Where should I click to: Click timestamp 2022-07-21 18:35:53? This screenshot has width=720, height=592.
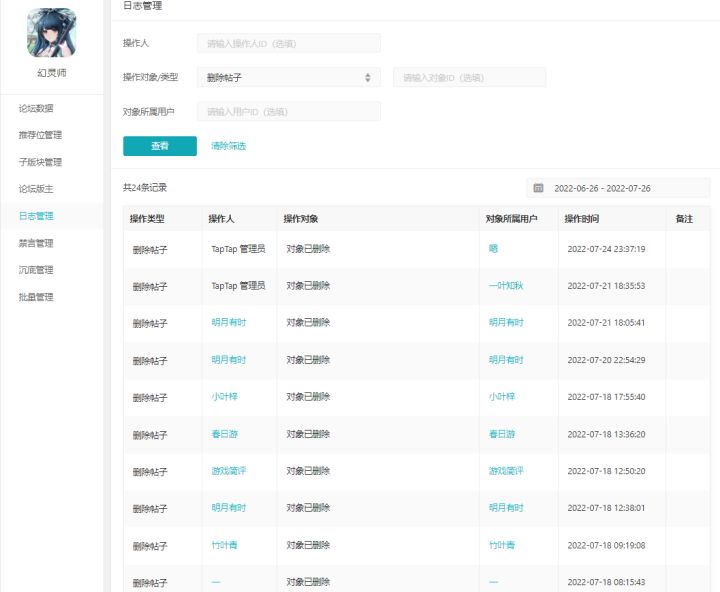coord(606,286)
